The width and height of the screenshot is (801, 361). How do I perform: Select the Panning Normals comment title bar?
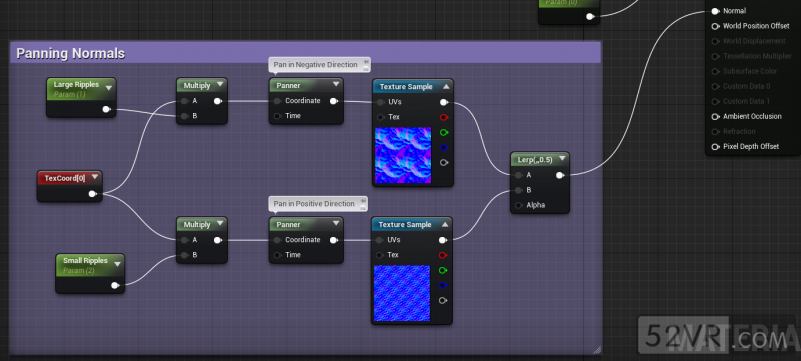tap(305, 53)
